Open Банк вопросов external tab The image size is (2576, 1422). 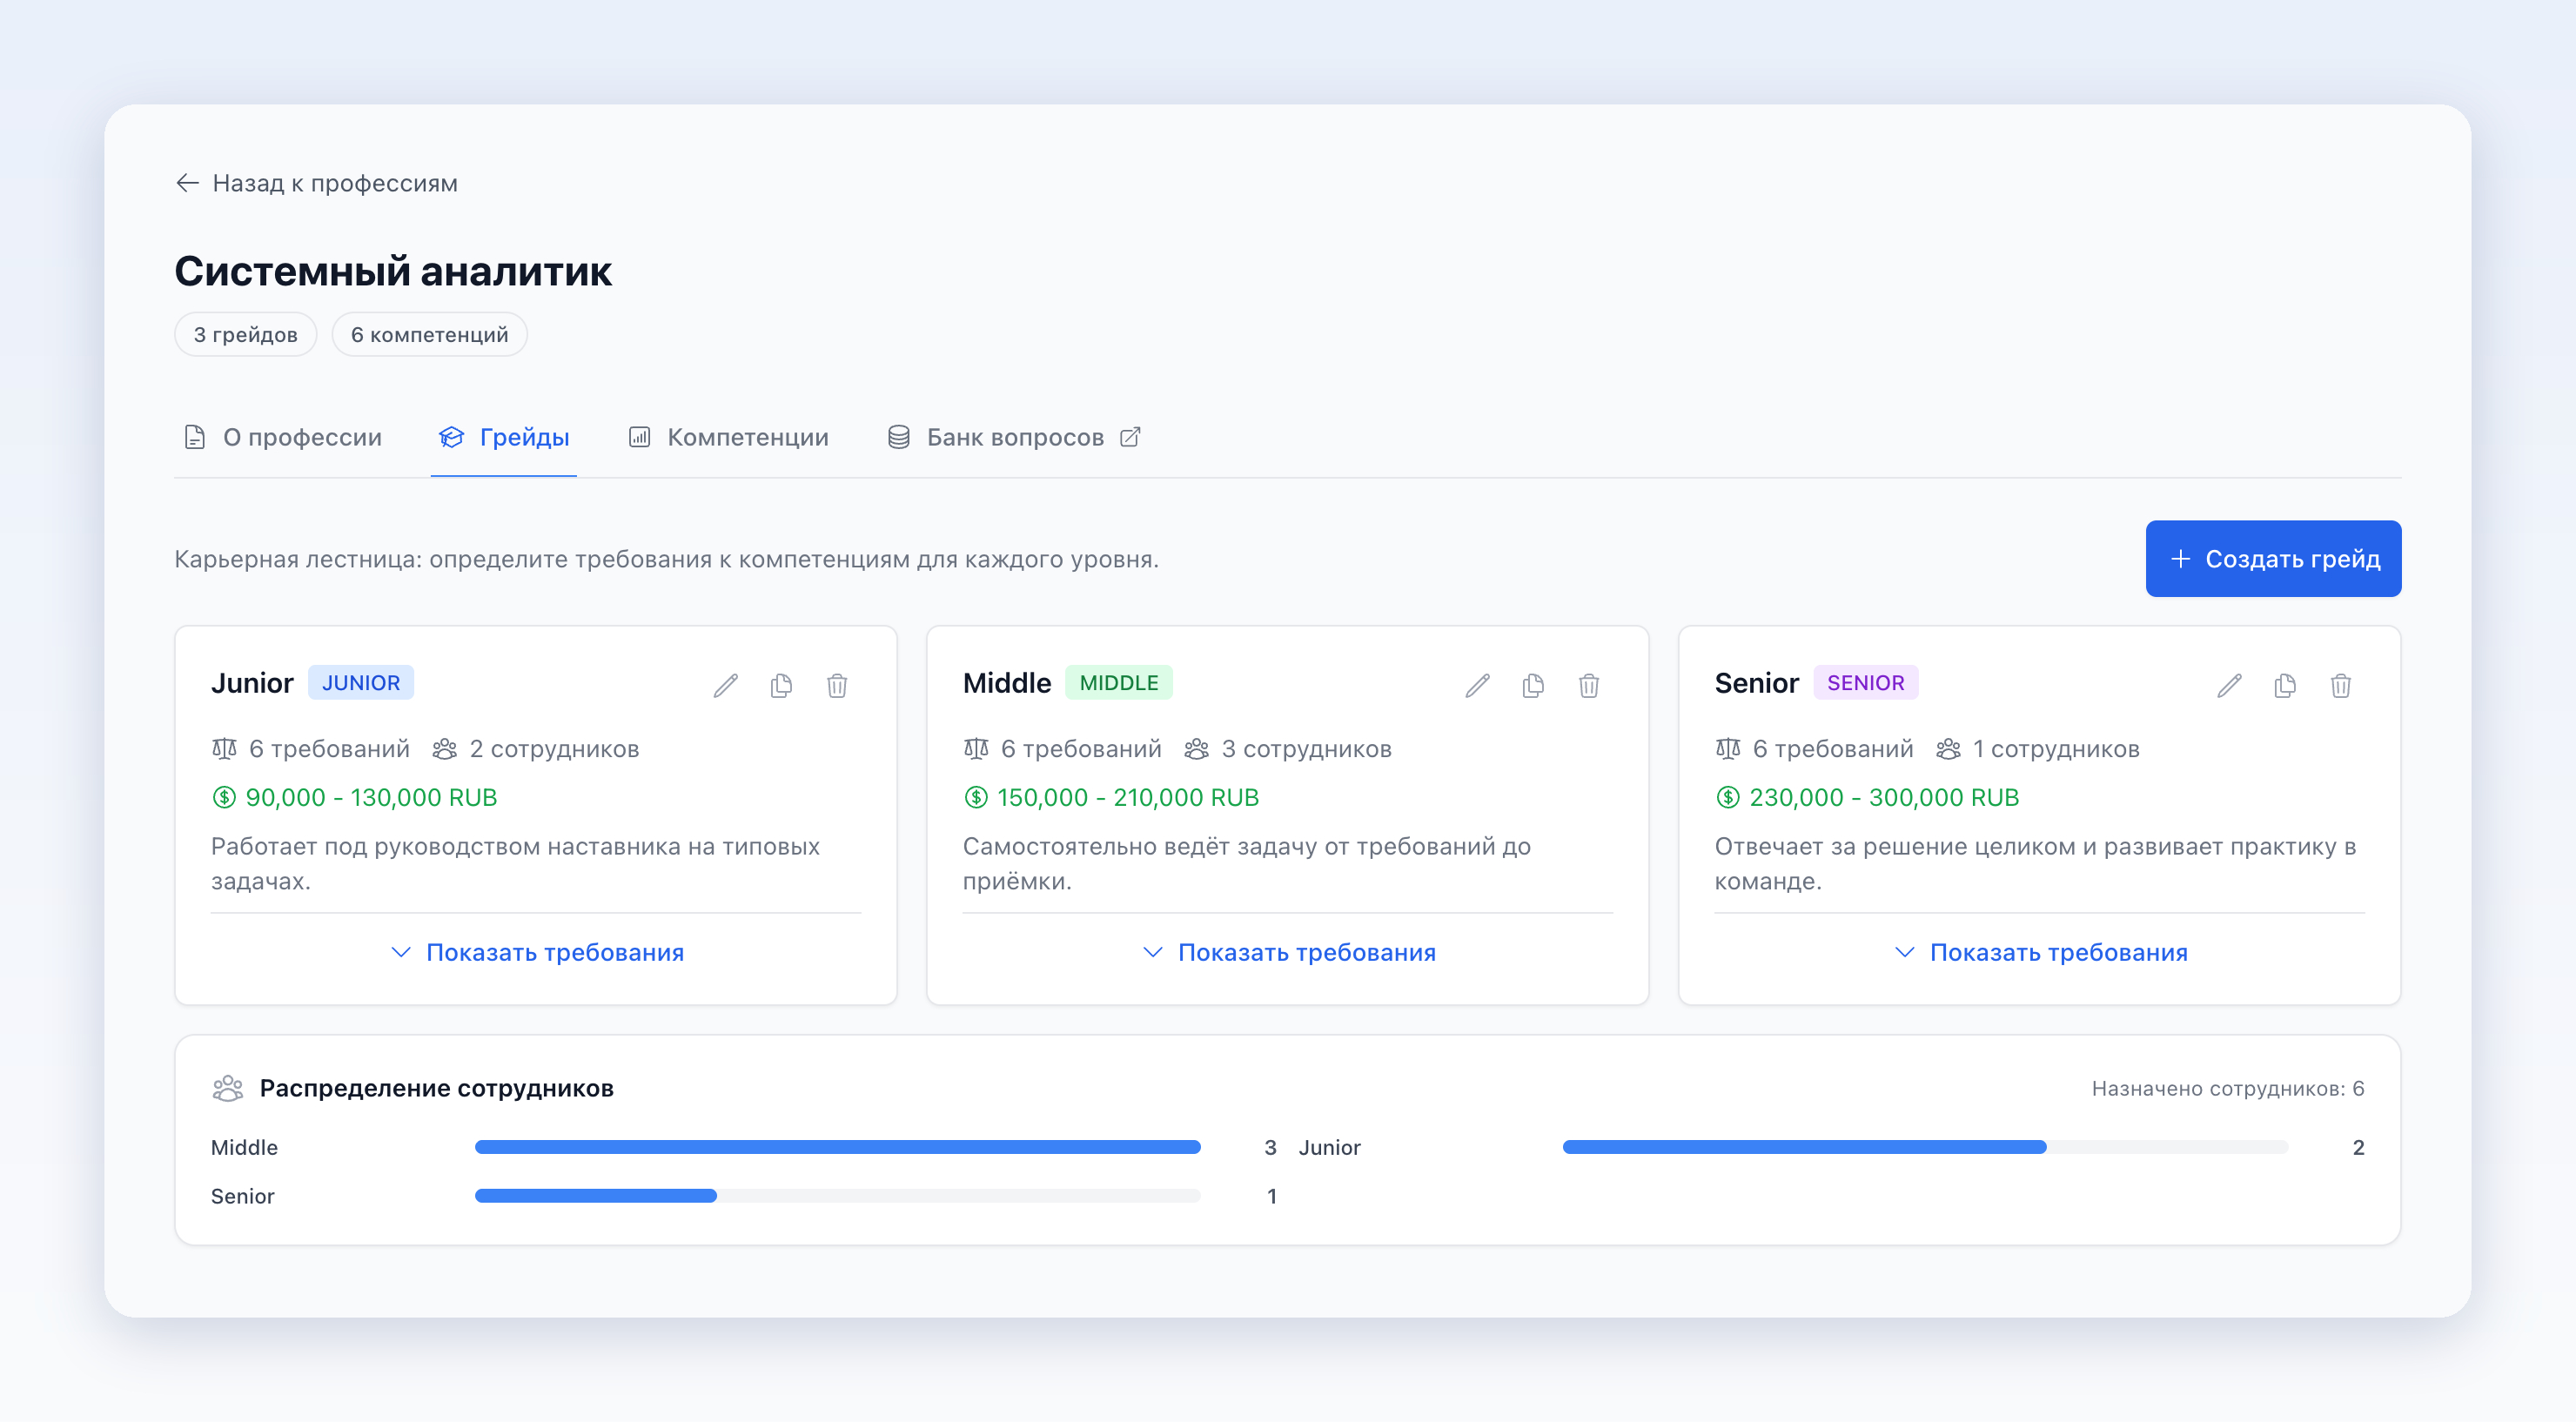pos(1015,437)
